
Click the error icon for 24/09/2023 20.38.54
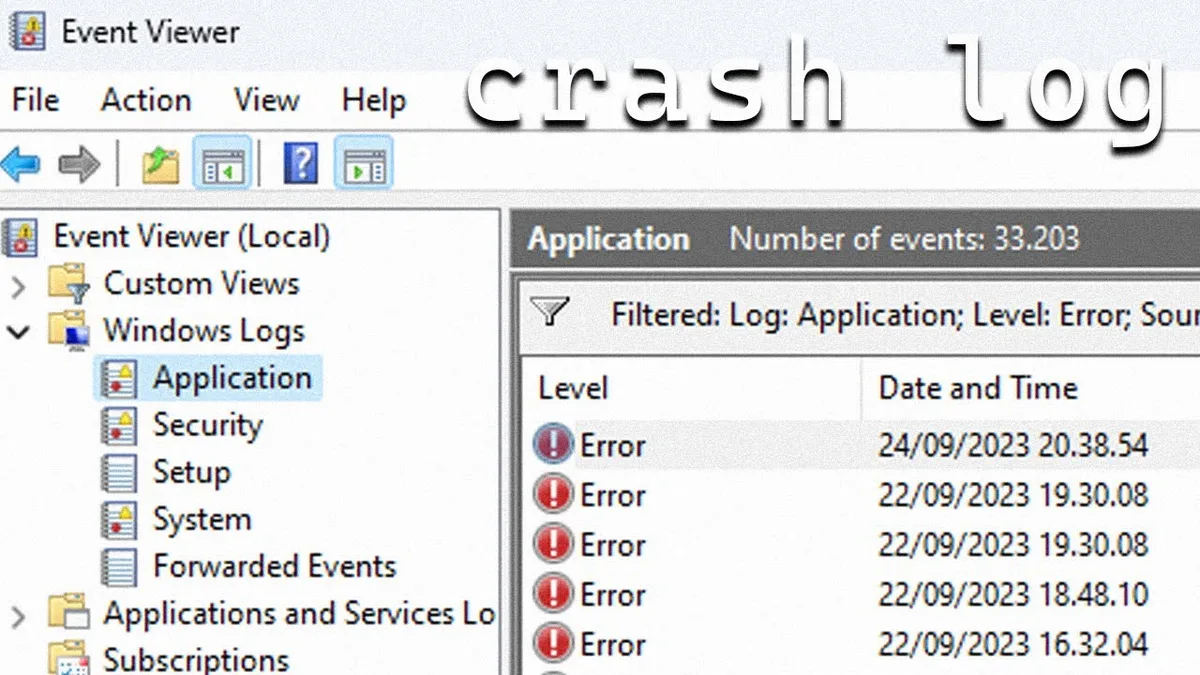click(554, 444)
